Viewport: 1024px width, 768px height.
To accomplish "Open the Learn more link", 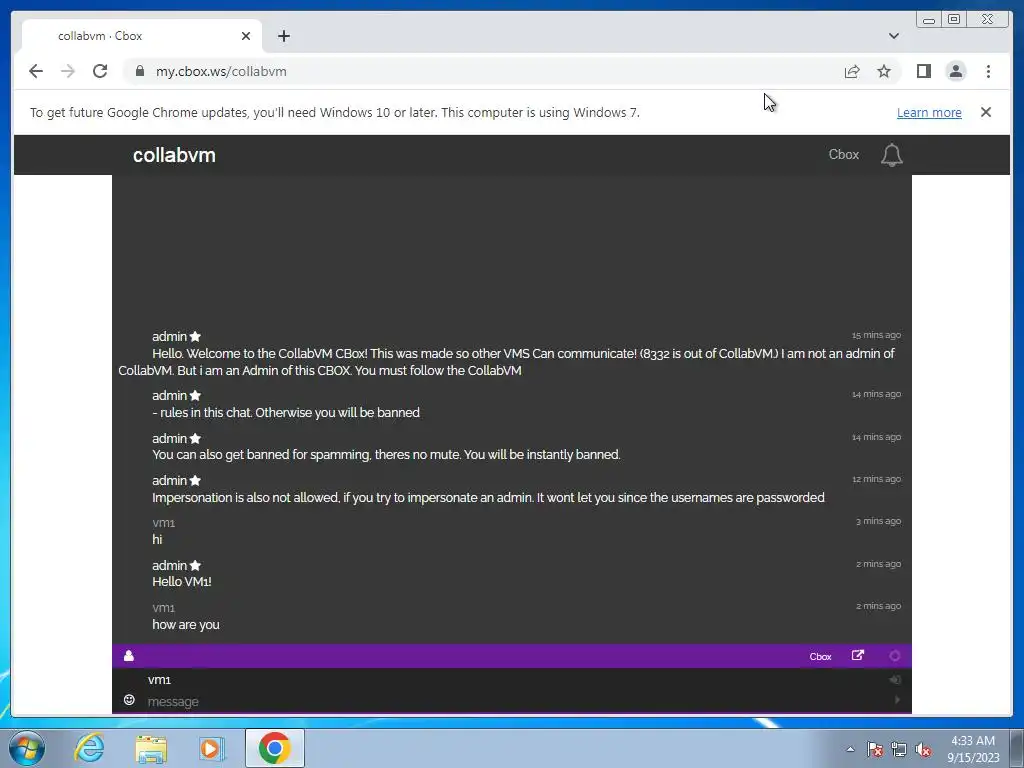I will pyautogui.click(x=929, y=112).
